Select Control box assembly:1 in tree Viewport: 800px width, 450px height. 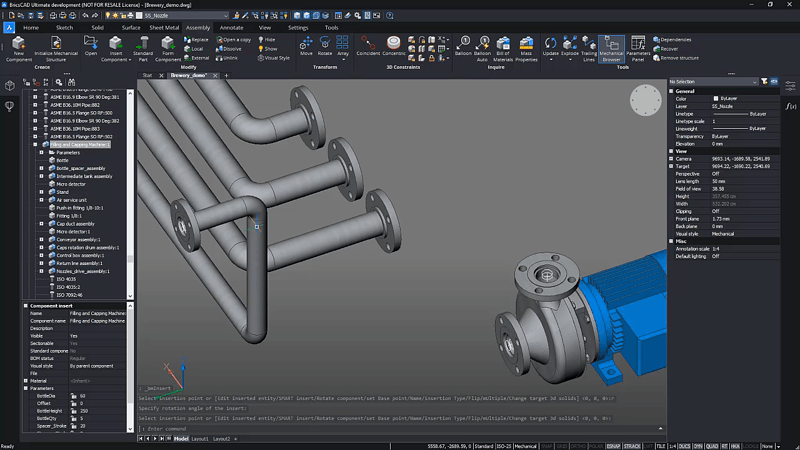(80, 255)
